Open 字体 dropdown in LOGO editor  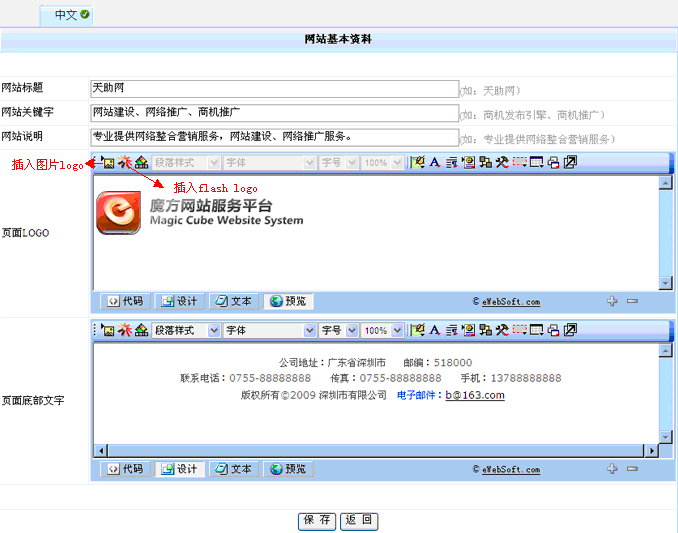[270, 163]
